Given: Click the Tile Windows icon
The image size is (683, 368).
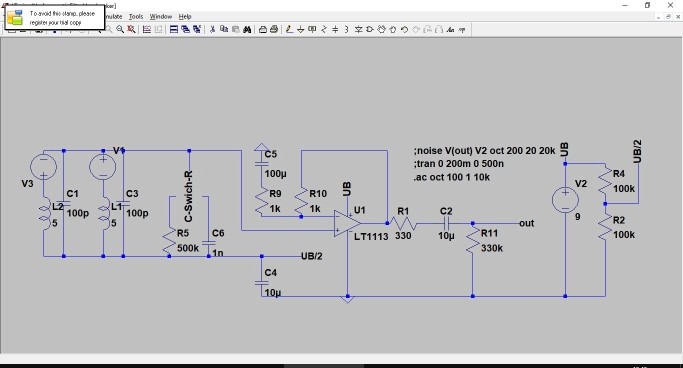Looking at the screenshot, I should point(174,30).
